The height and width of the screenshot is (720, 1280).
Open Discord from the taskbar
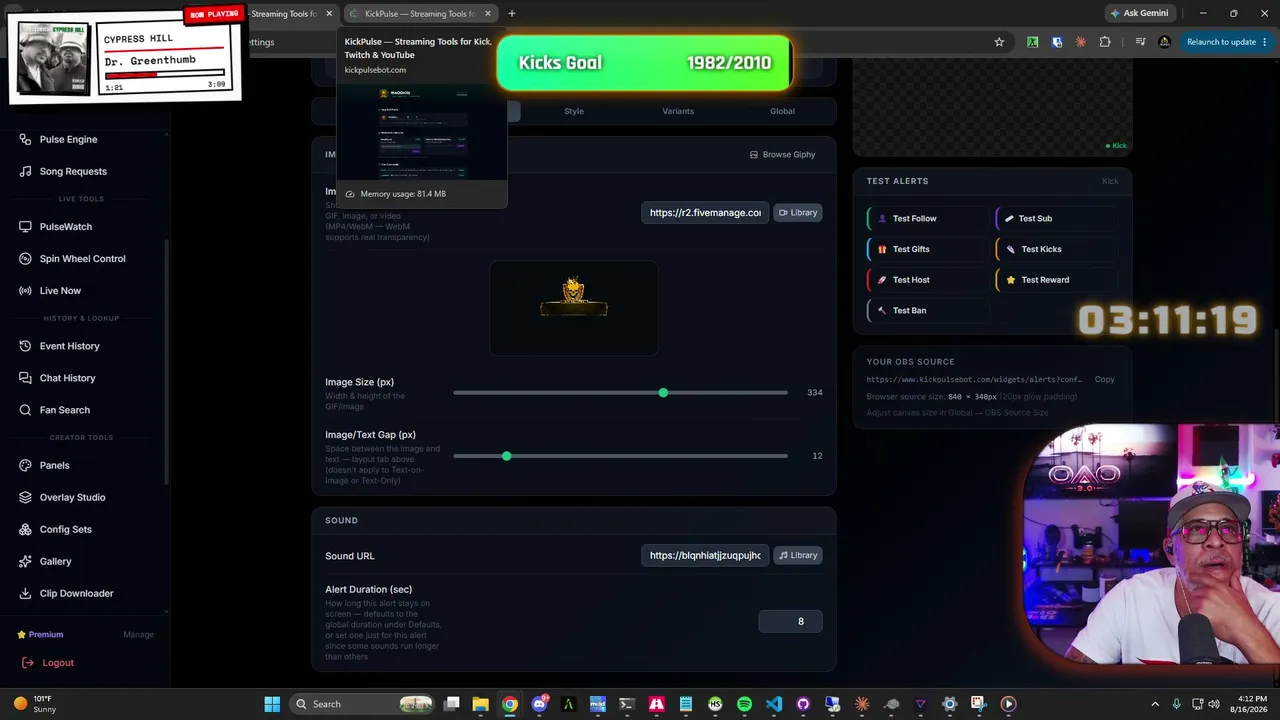(x=540, y=704)
